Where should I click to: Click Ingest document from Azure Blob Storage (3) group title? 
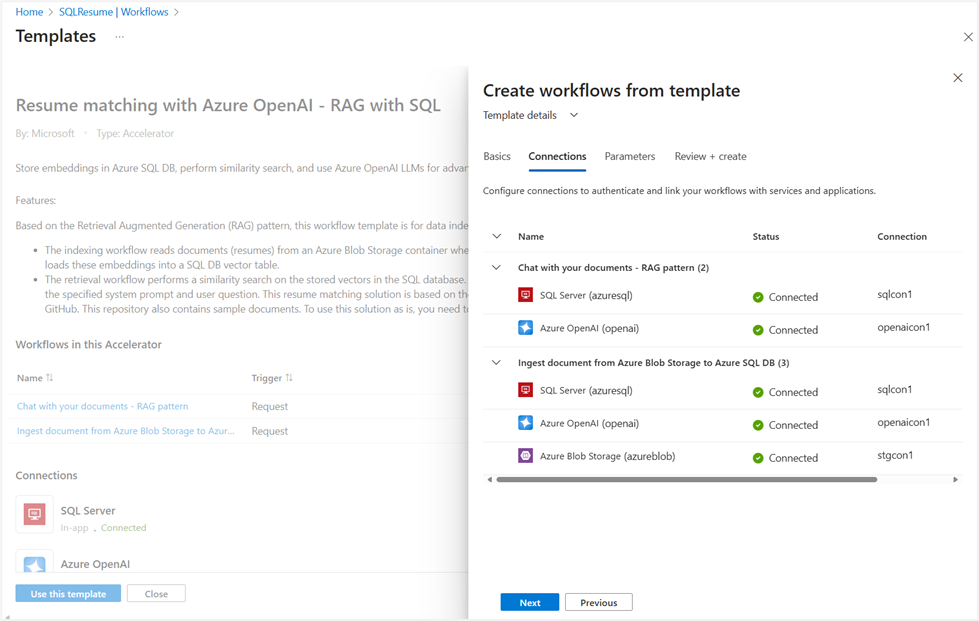click(x=653, y=363)
